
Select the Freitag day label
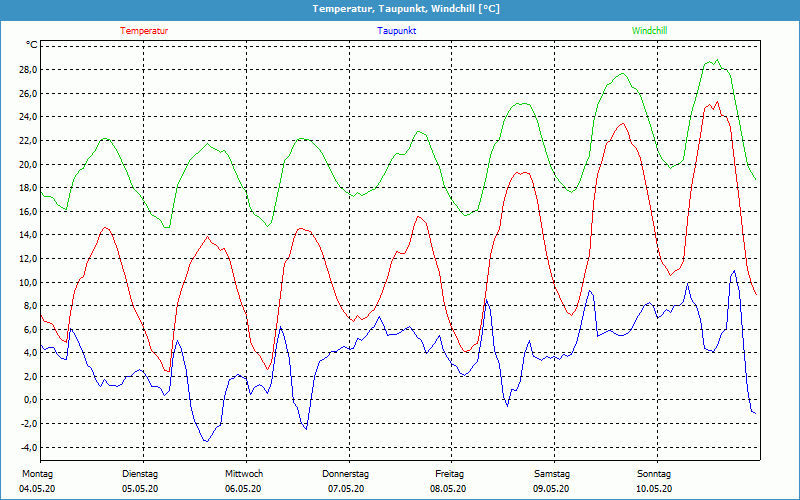point(449,474)
